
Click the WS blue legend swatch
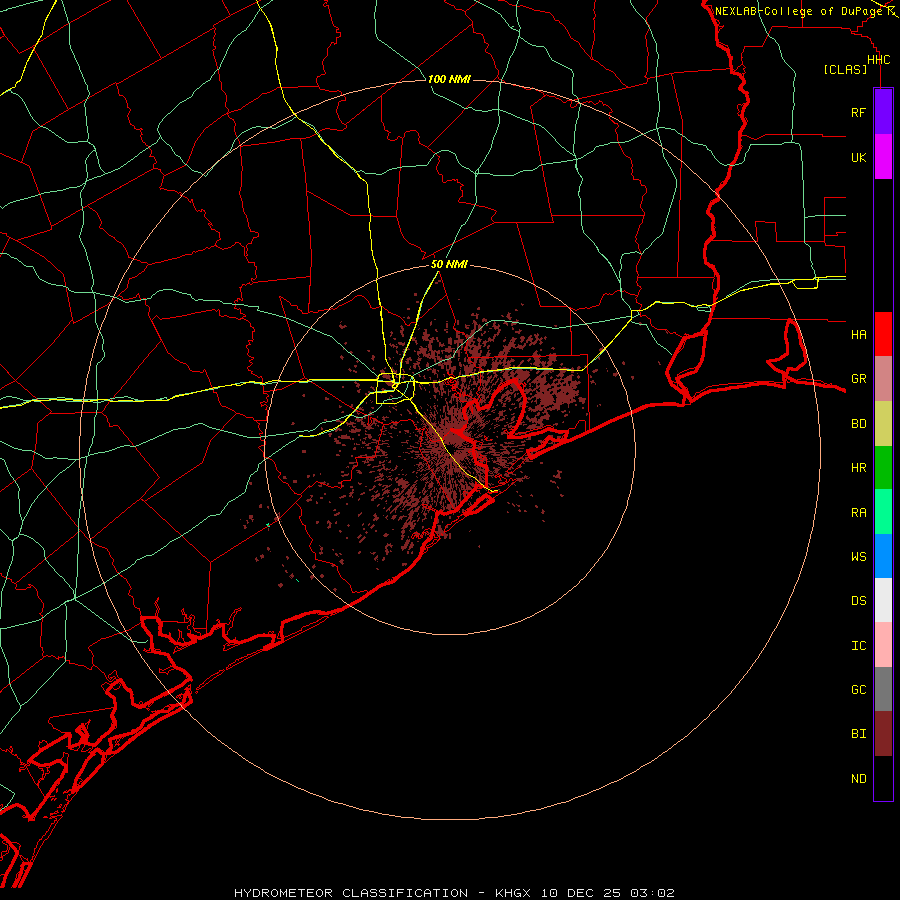click(883, 556)
